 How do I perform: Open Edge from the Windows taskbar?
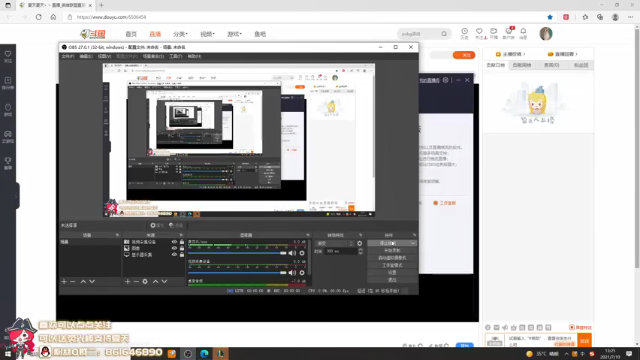[x=204, y=353]
